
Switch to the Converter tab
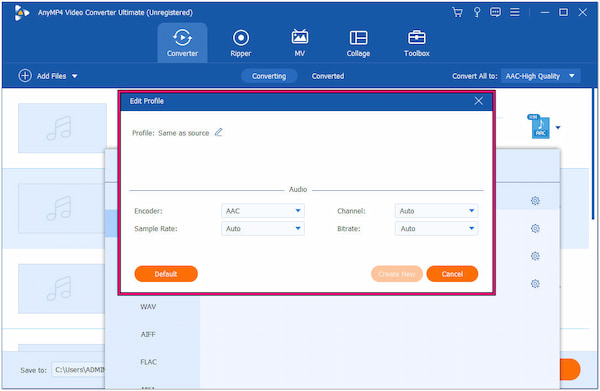click(x=182, y=43)
